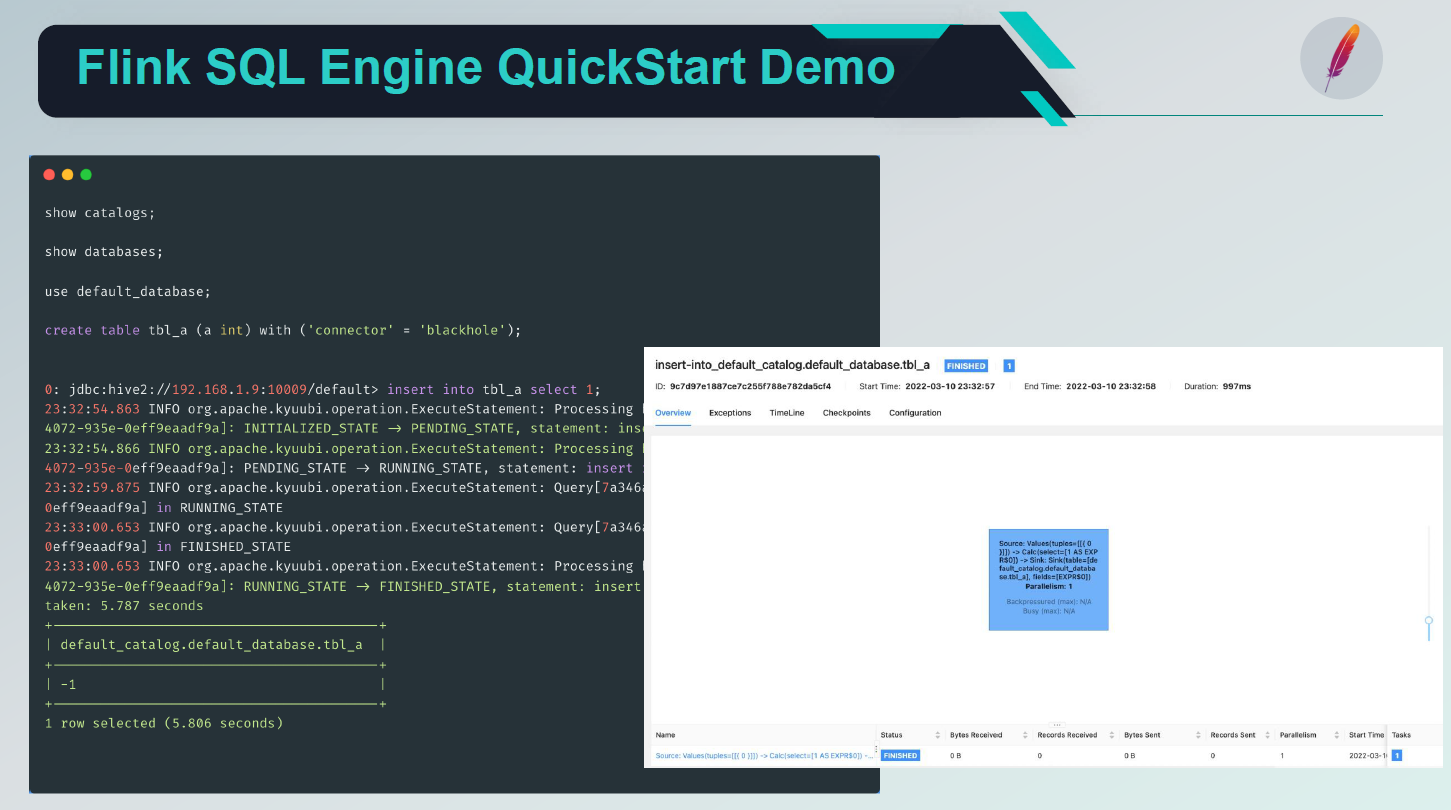Sort by Parallelism sort arrows
Viewport: 1451px width, 810px height.
[x=1335, y=735]
